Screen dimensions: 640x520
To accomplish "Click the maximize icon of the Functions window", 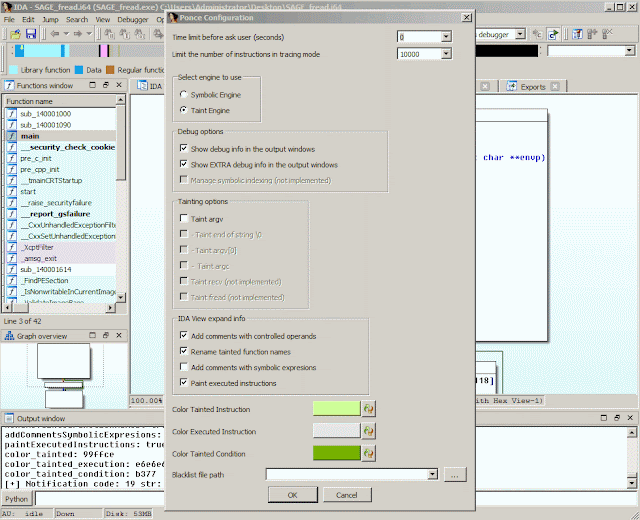I will click(92, 85).
